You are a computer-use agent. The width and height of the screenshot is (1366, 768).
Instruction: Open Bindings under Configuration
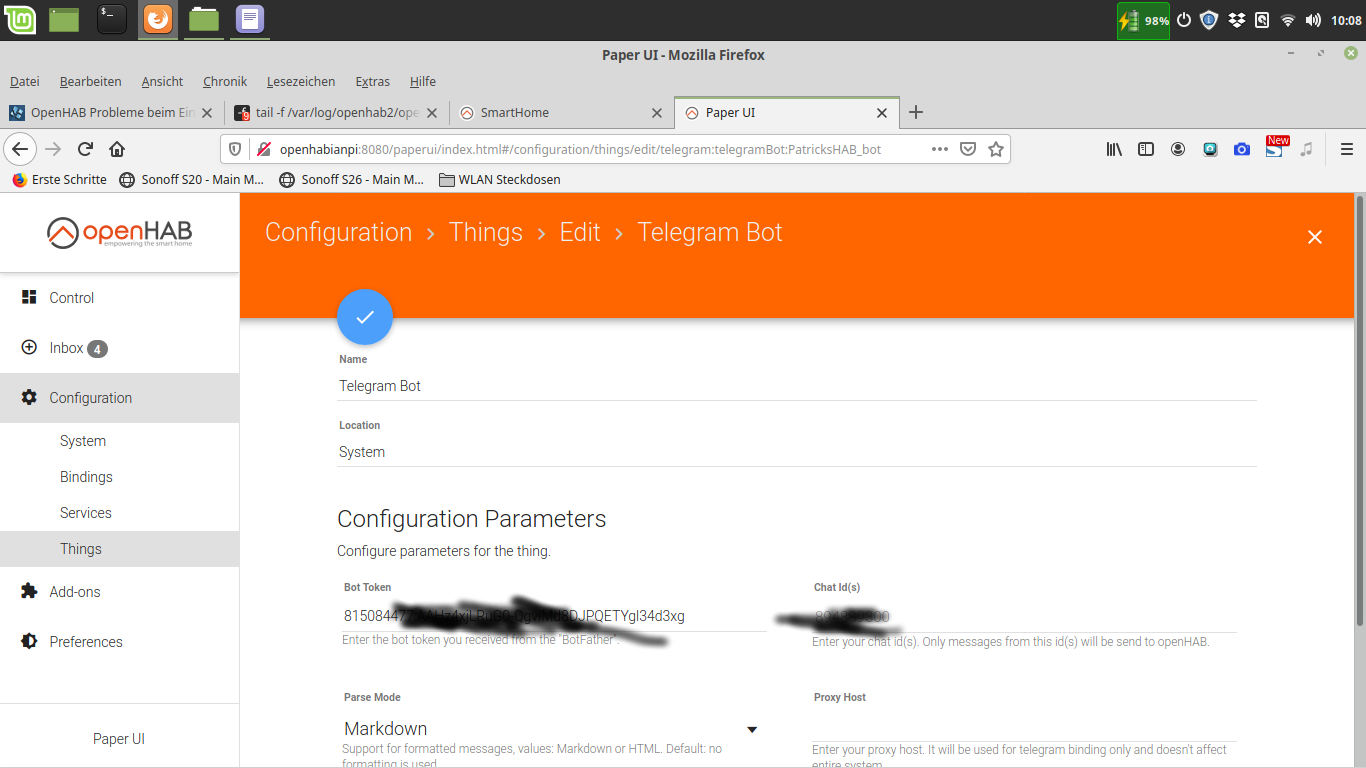click(x=119, y=477)
